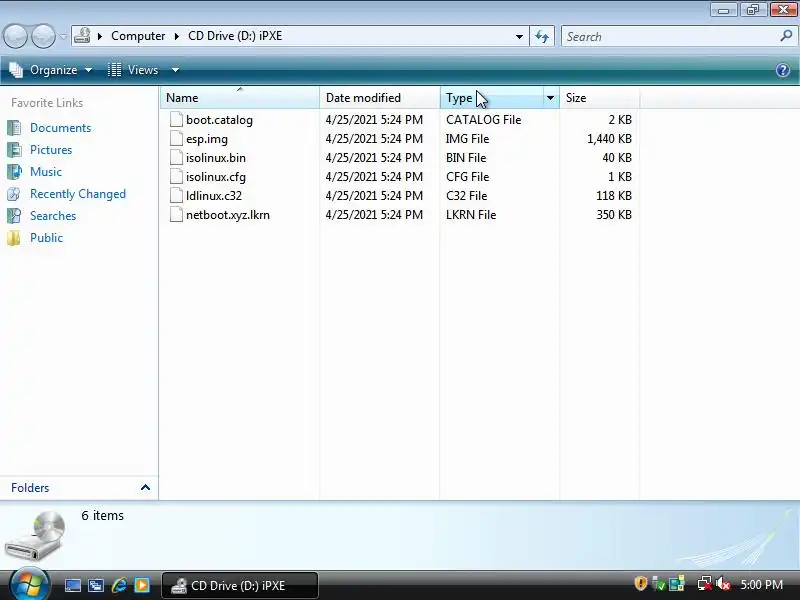Open the Views dropdown arrow

pyautogui.click(x=175, y=70)
